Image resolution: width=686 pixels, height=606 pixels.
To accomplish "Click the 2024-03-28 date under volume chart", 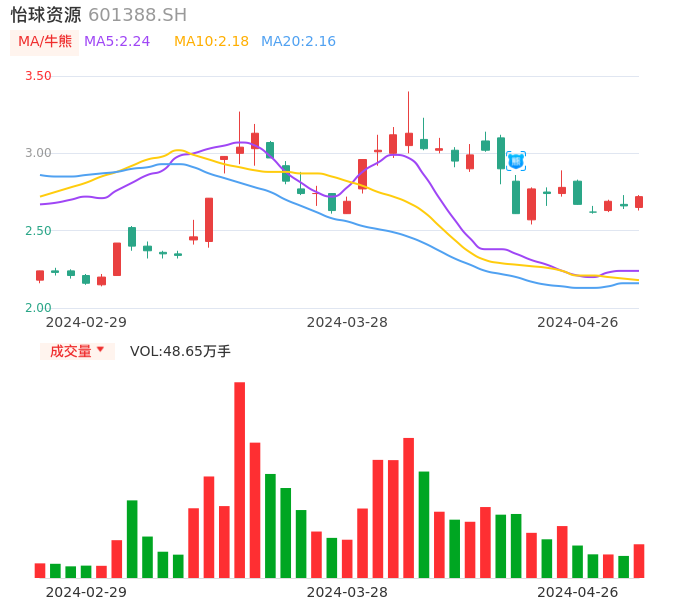I will click(347, 592).
